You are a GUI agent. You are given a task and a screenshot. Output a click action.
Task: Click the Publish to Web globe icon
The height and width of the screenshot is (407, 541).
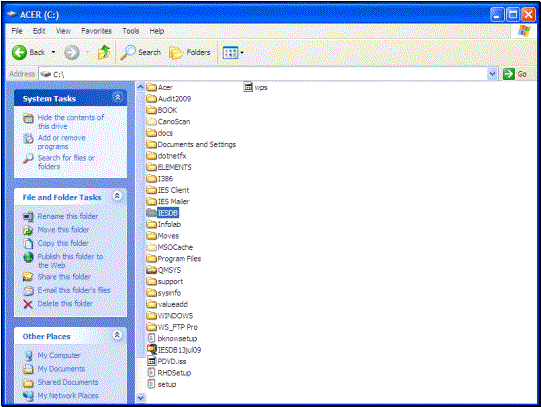coord(28,257)
